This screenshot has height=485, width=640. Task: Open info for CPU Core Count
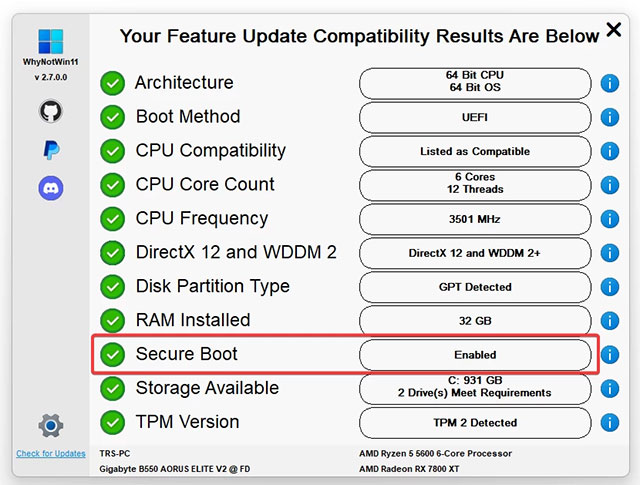coord(610,185)
